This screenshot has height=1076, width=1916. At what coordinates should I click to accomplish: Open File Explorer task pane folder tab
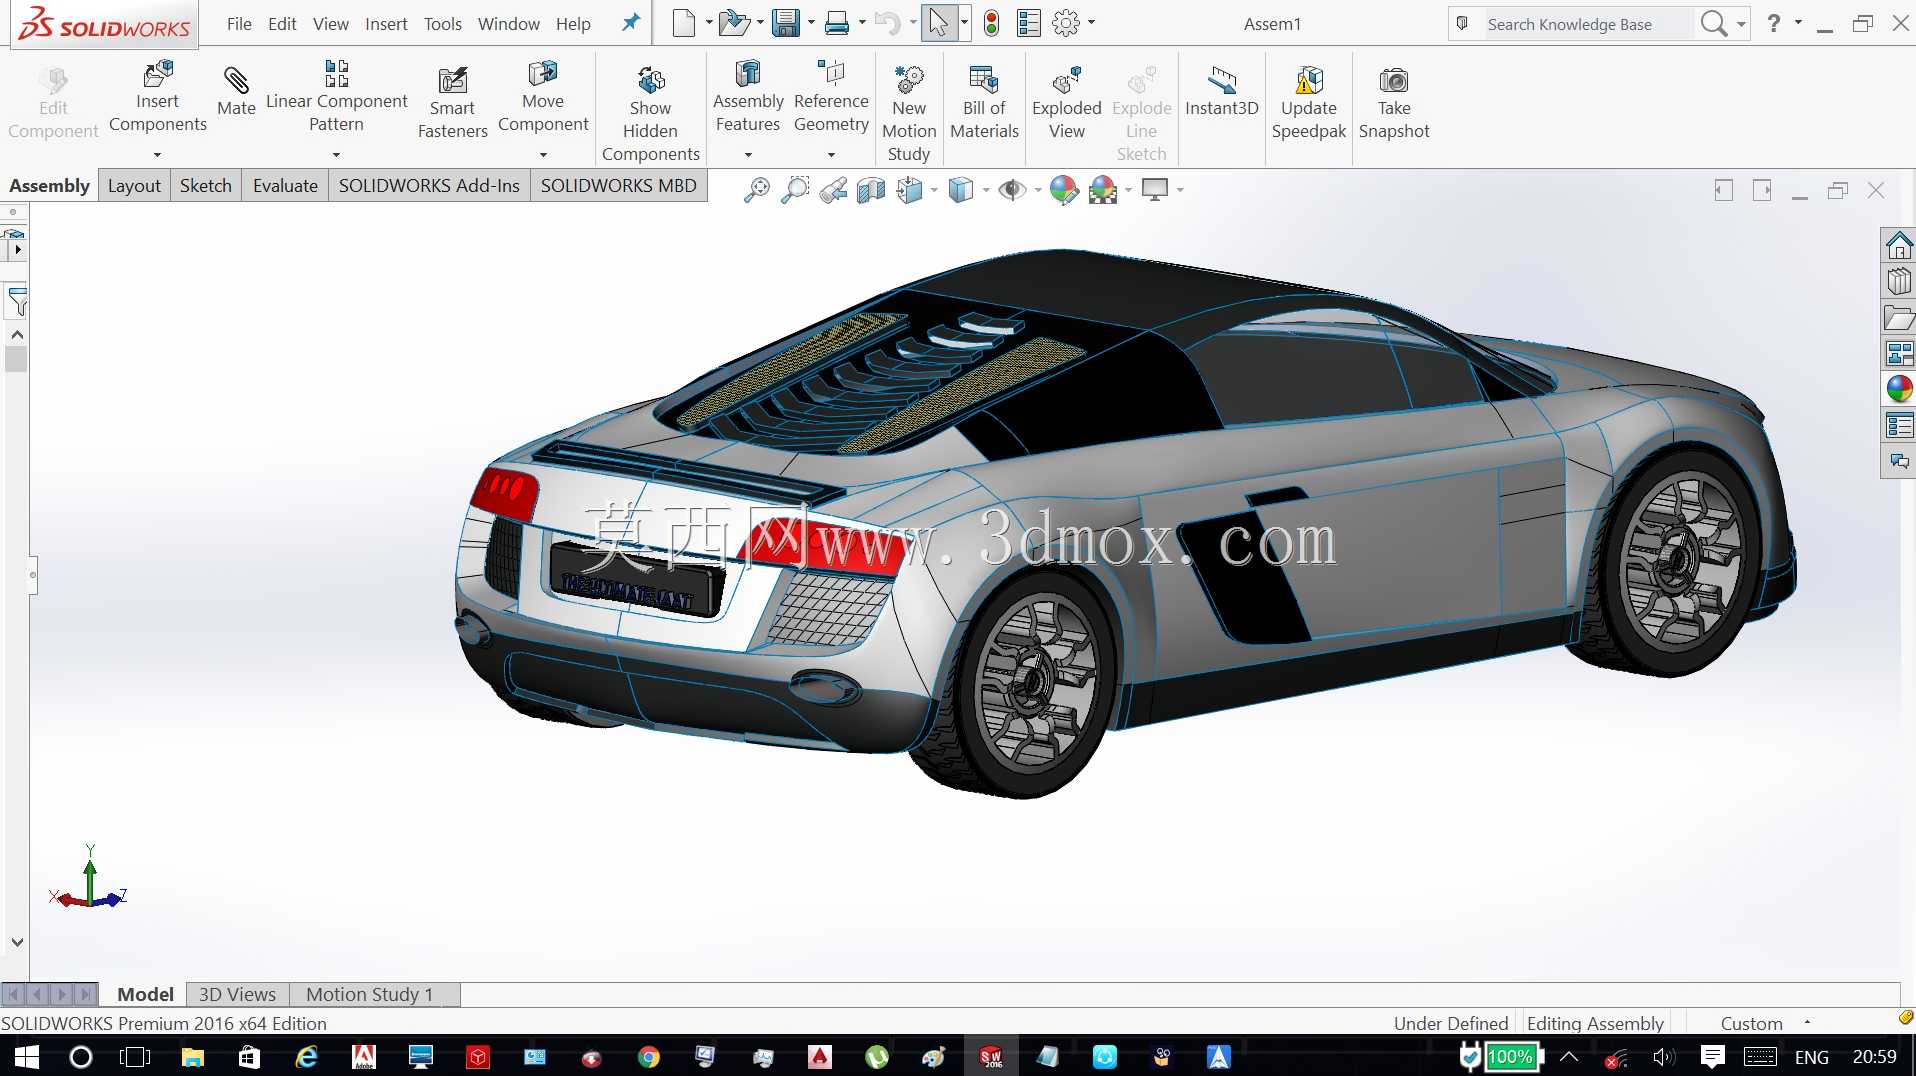coord(1899,317)
